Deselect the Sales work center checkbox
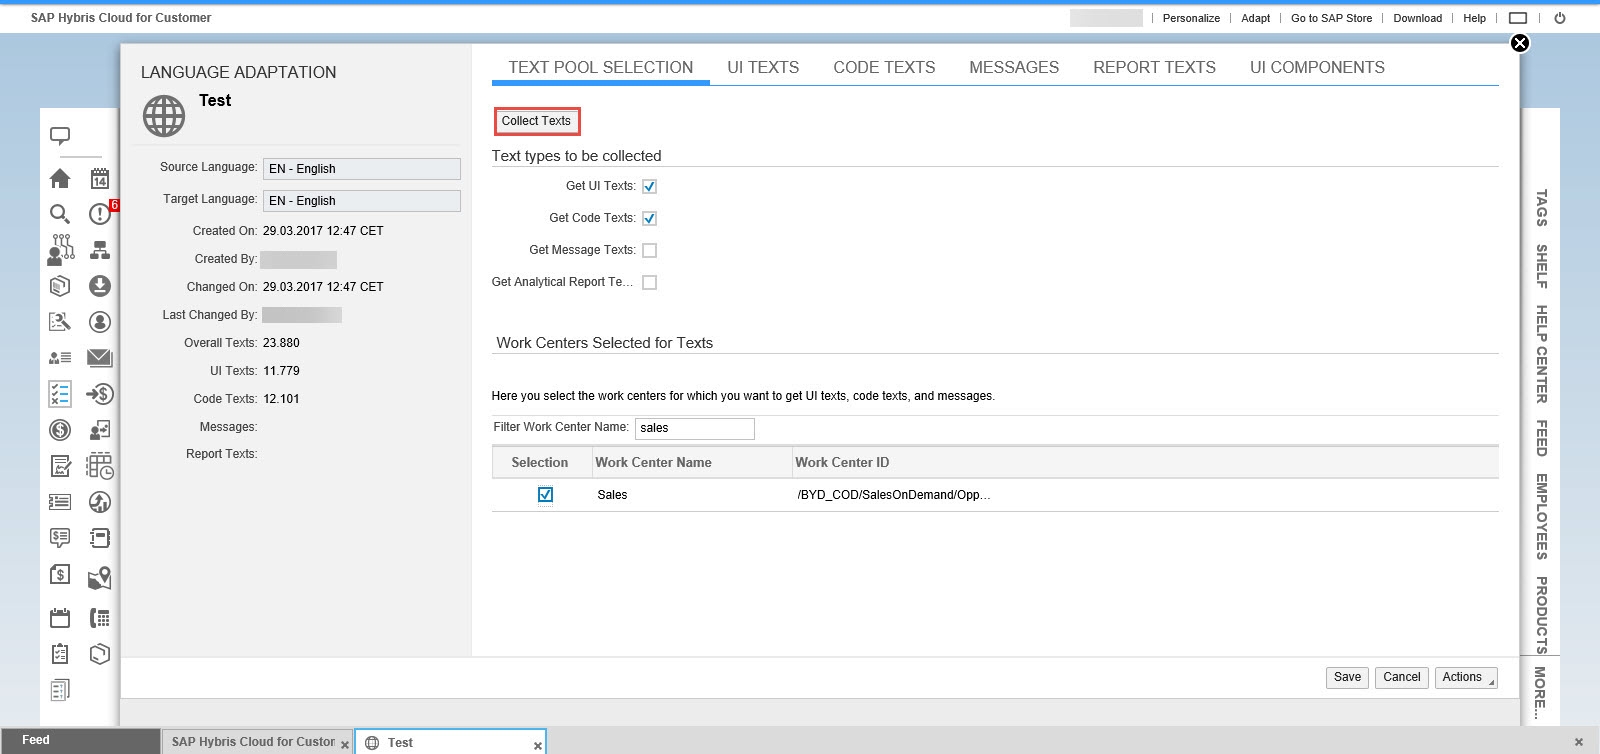This screenshot has height=754, width=1600. [545, 494]
